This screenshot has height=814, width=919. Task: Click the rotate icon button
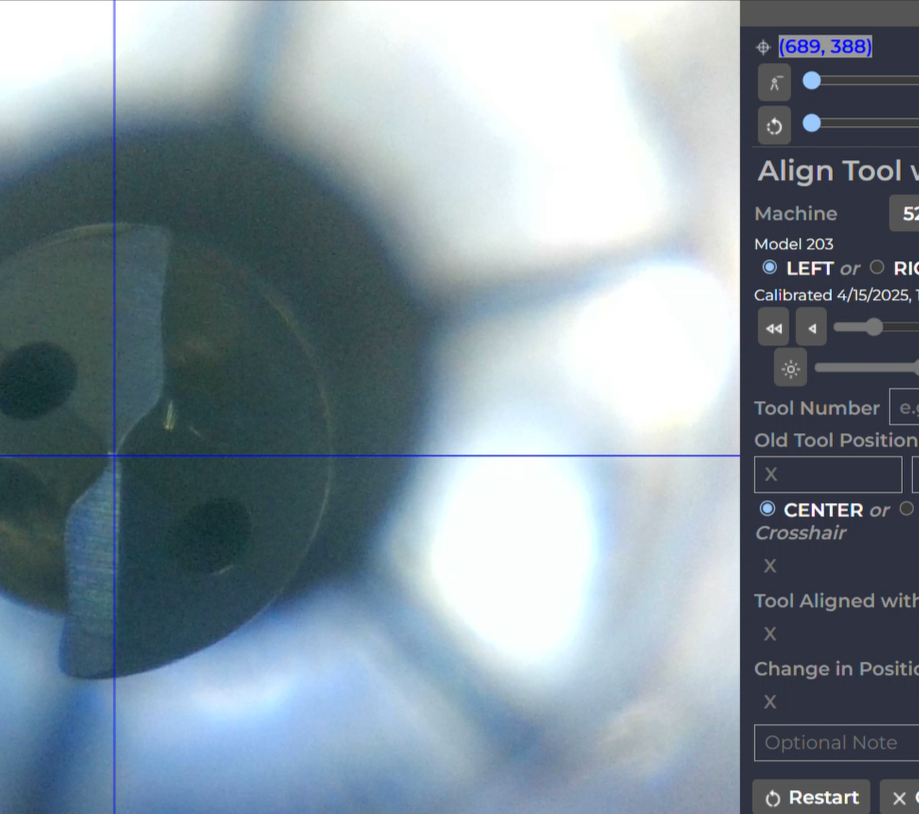click(x=774, y=126)
